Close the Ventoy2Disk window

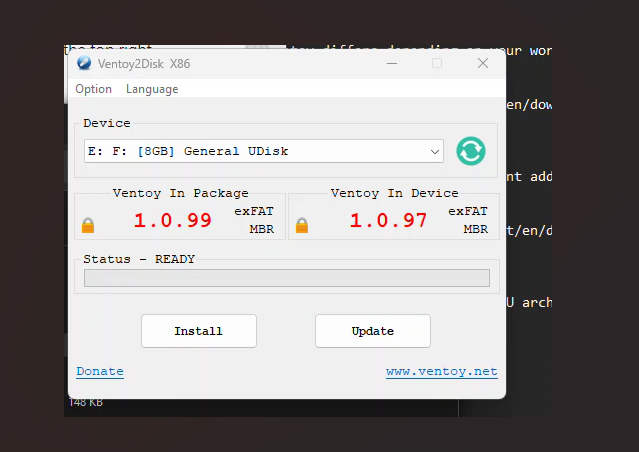(x=483, y=63)
